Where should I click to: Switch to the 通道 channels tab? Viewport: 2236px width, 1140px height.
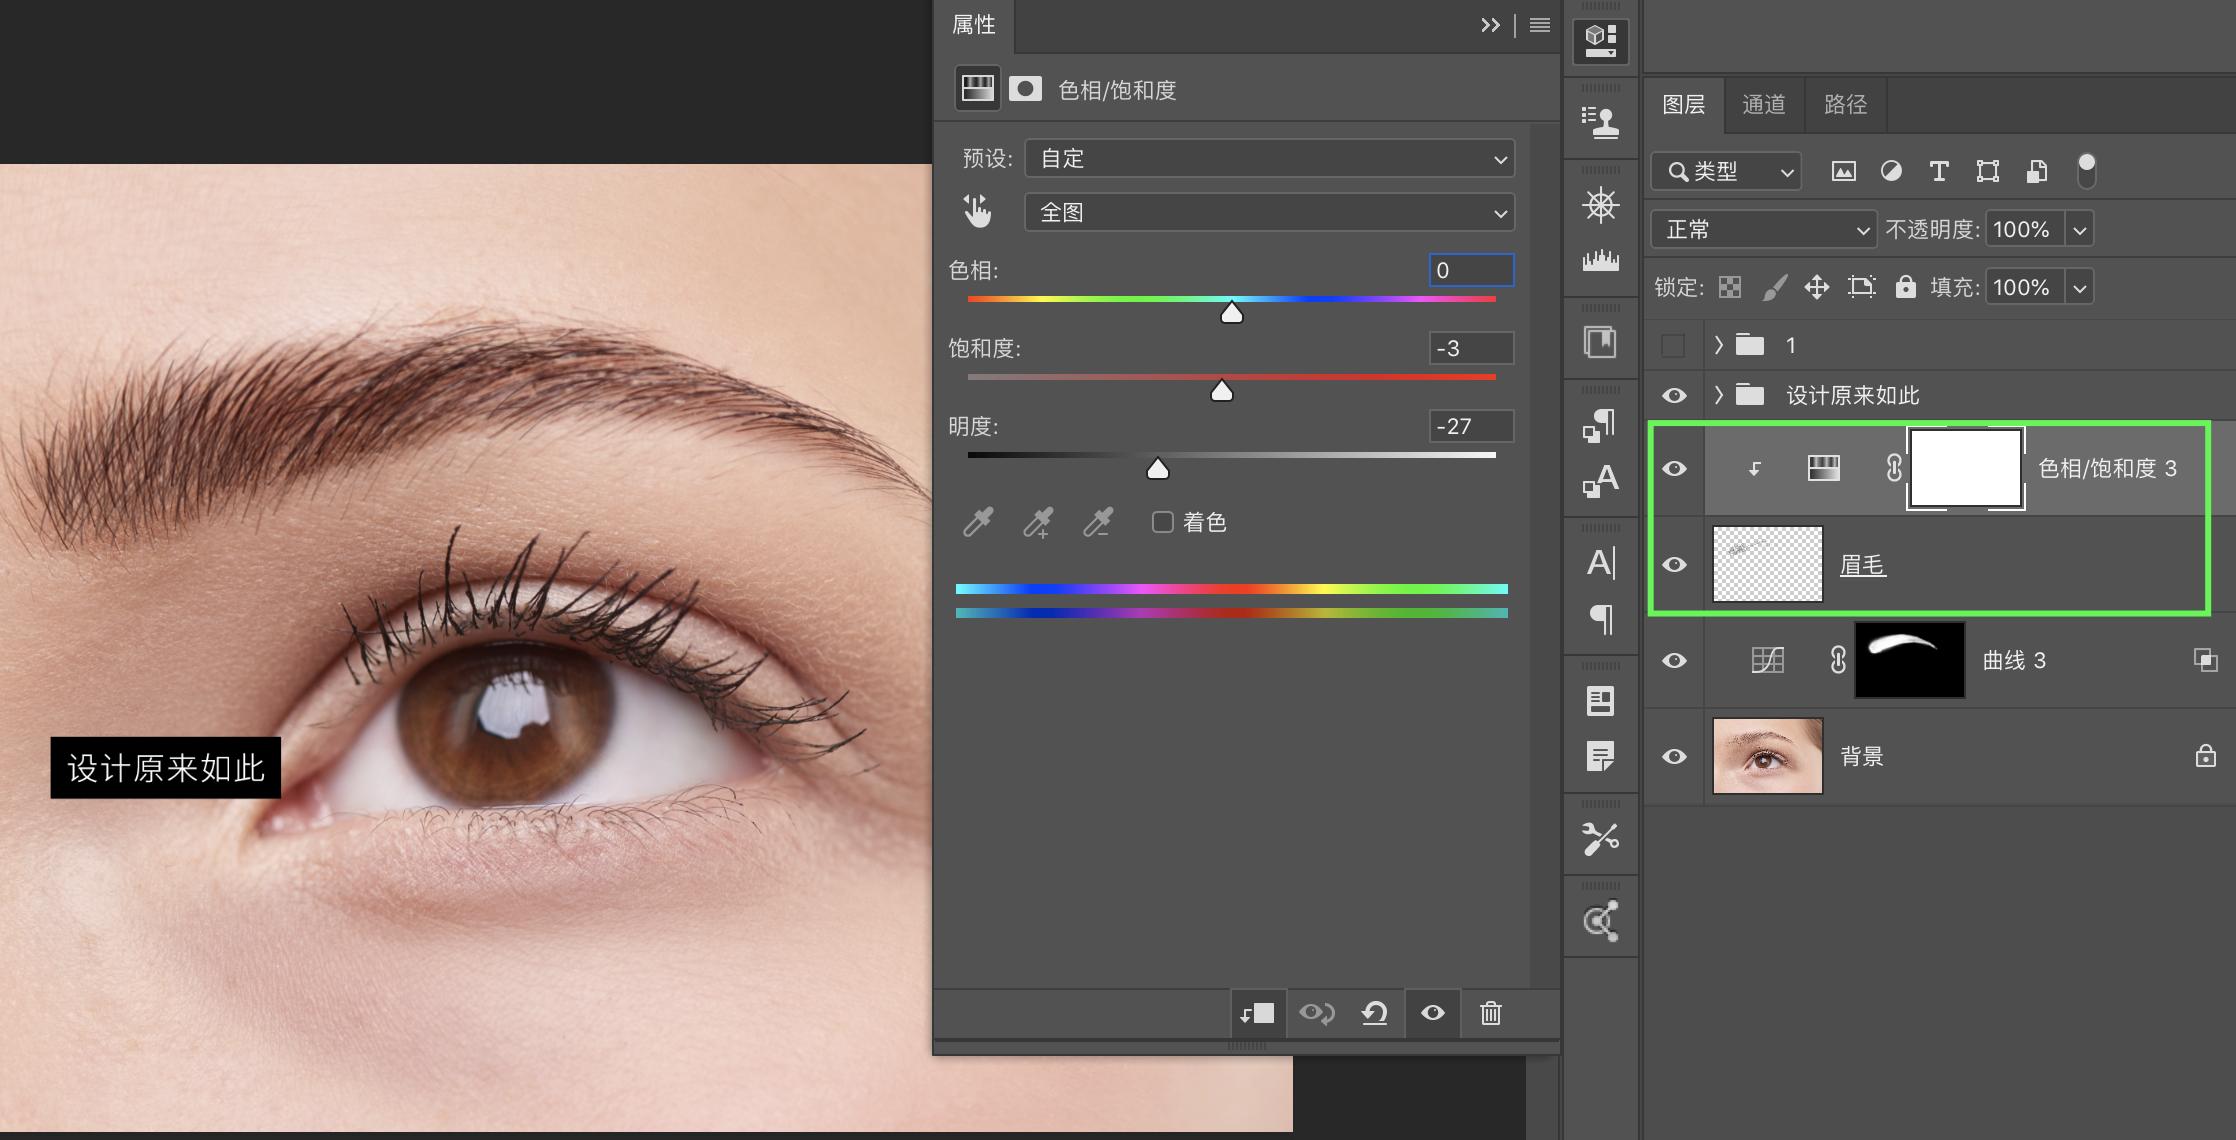point(1763,105)
